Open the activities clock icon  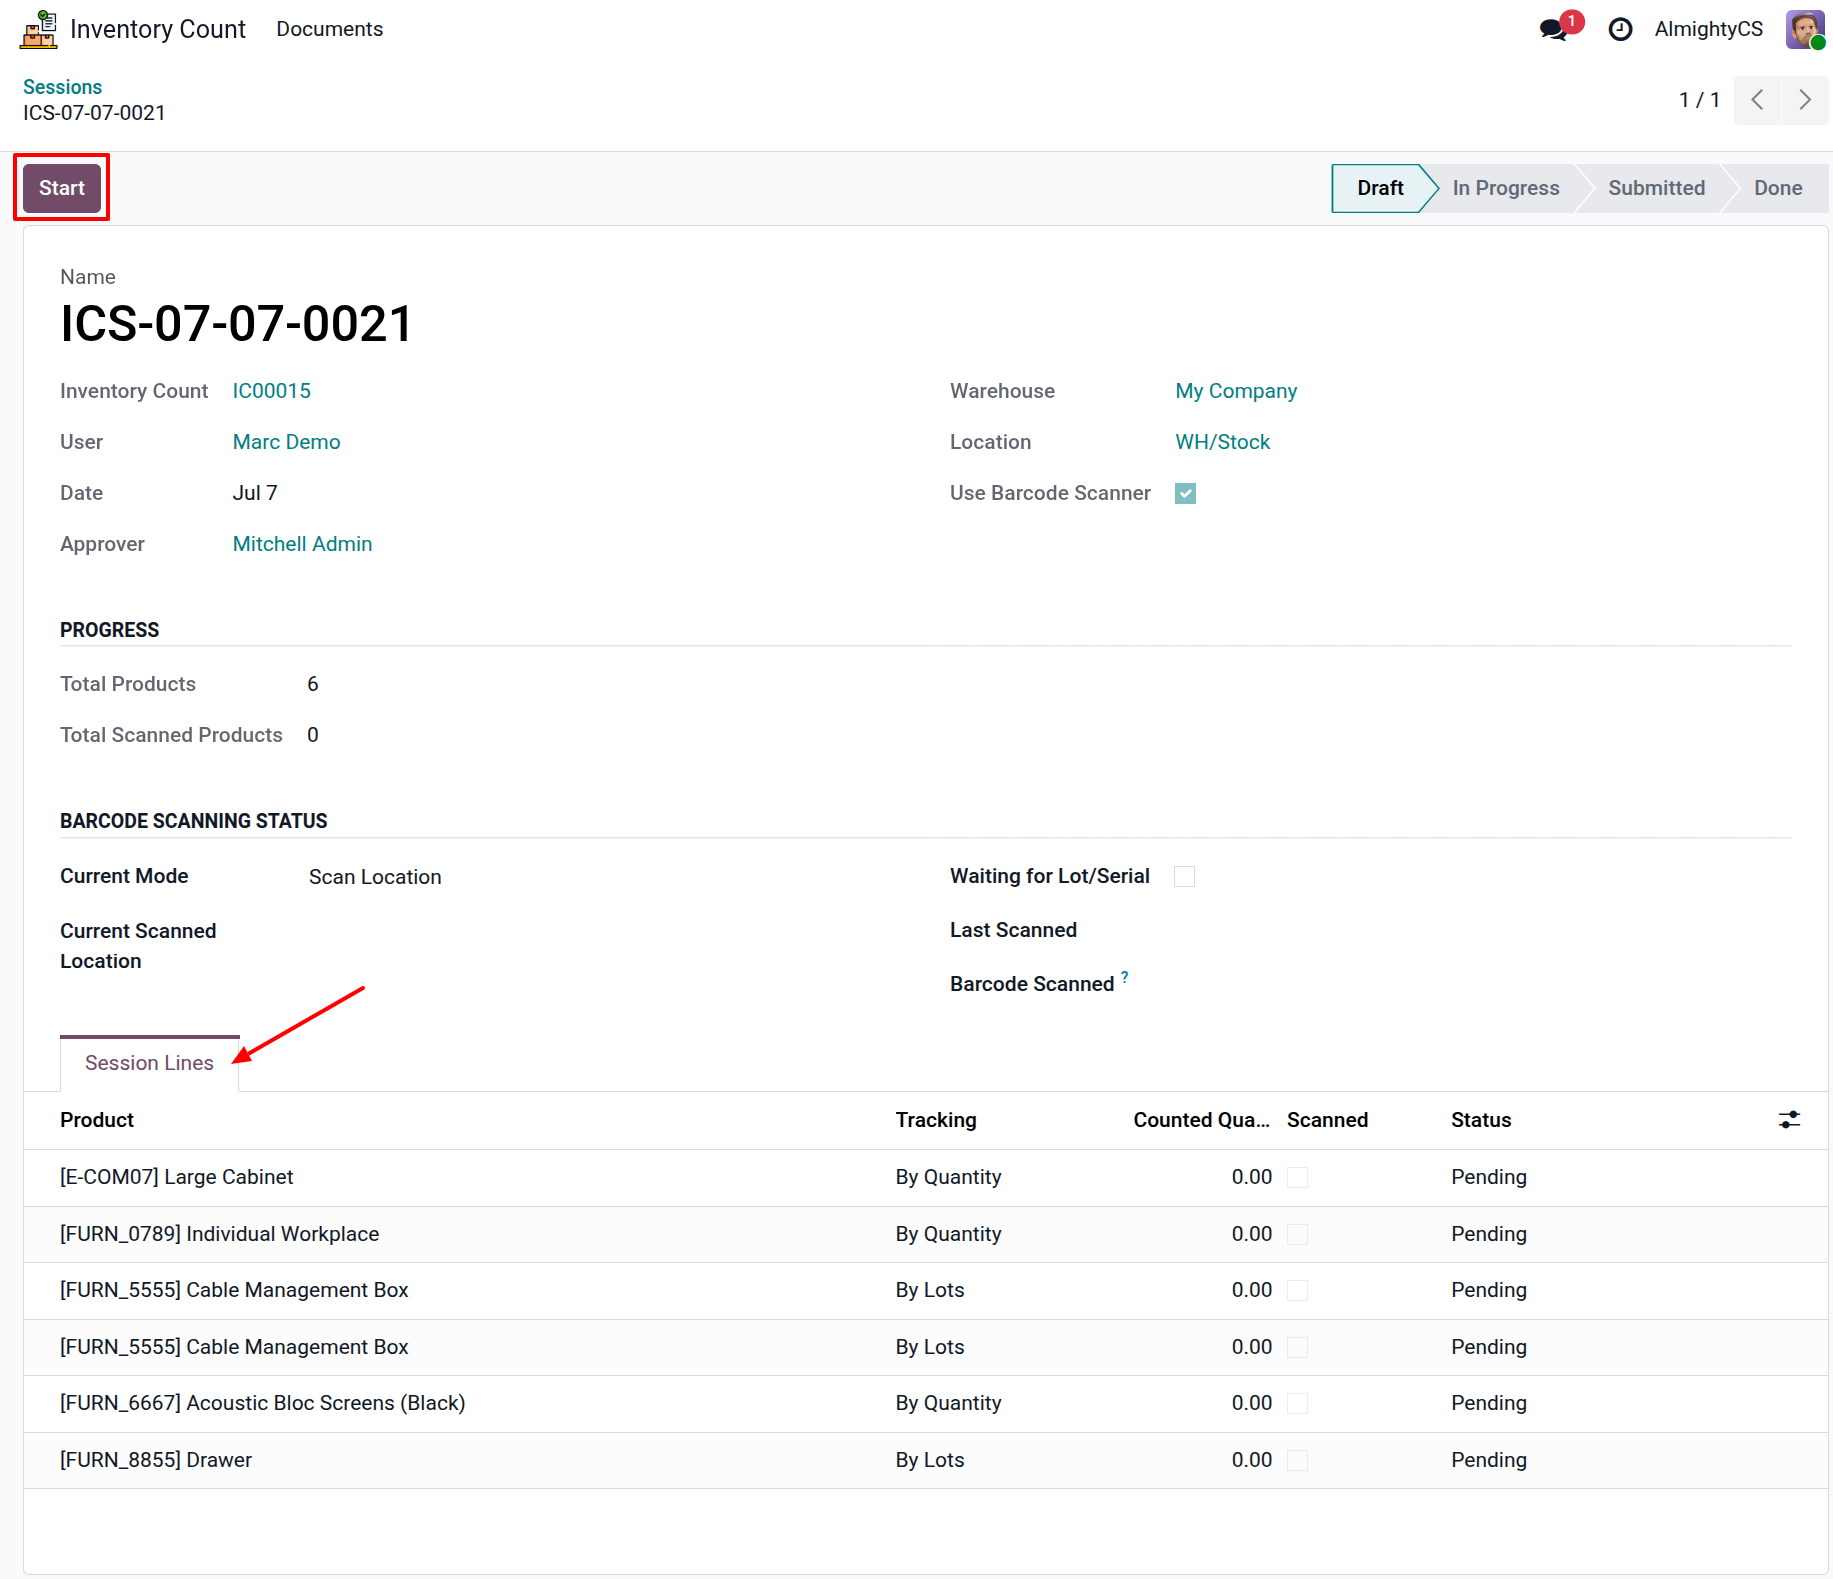coord(1620,29)
